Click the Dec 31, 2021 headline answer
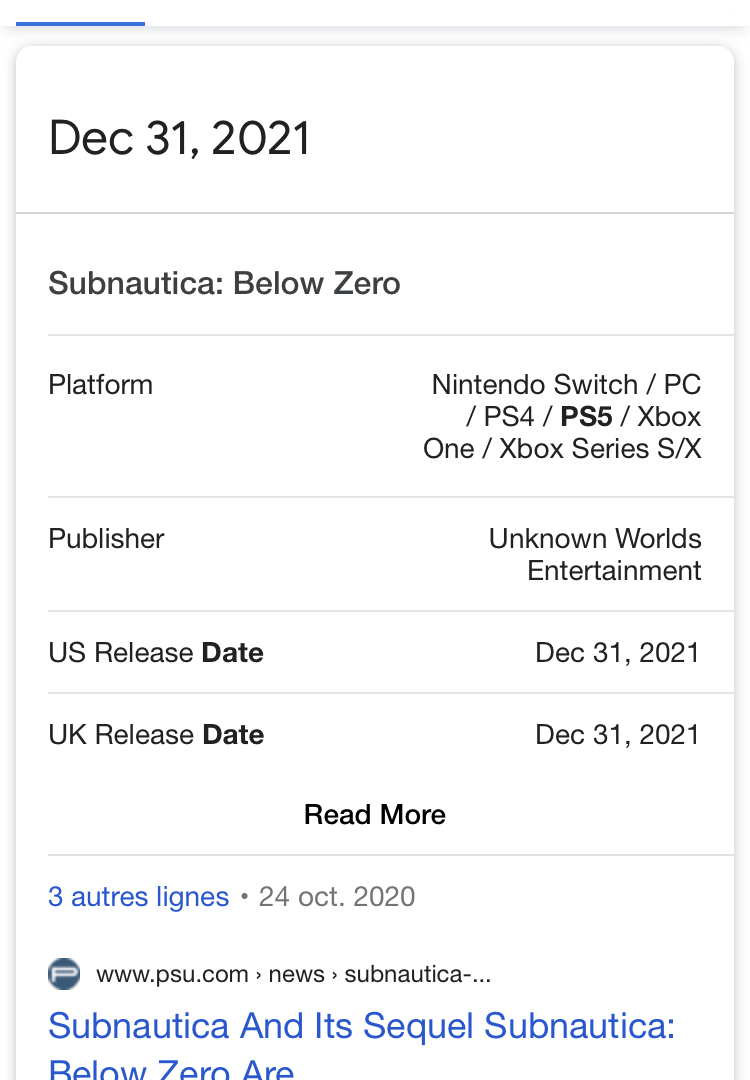The image size is (750, 1080). pyautogui.click(x=179, y=138)
